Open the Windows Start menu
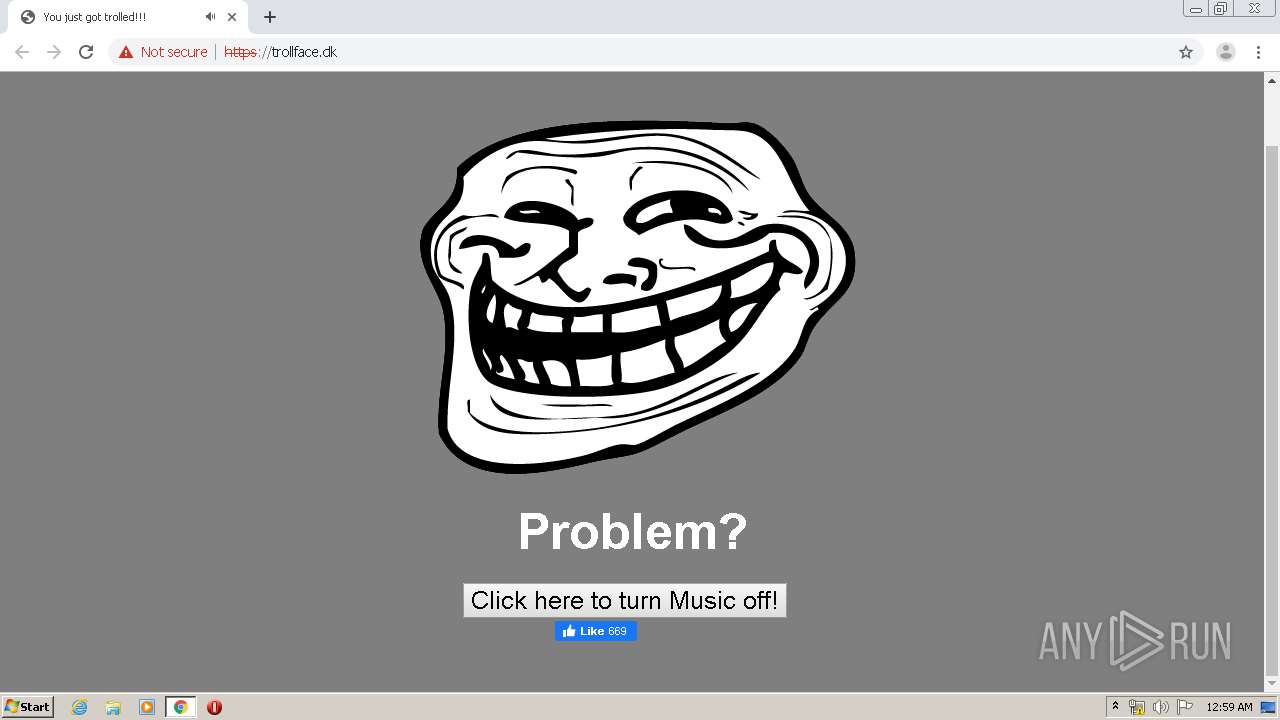Screen dimensions: 1280x720 tap(28, 707)
